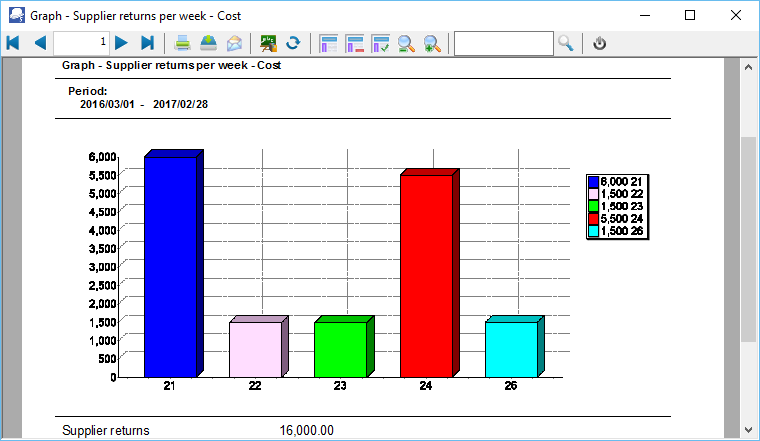Click the vertical scrollbar down arrow
760x441 pixels.
click(747, 429)
